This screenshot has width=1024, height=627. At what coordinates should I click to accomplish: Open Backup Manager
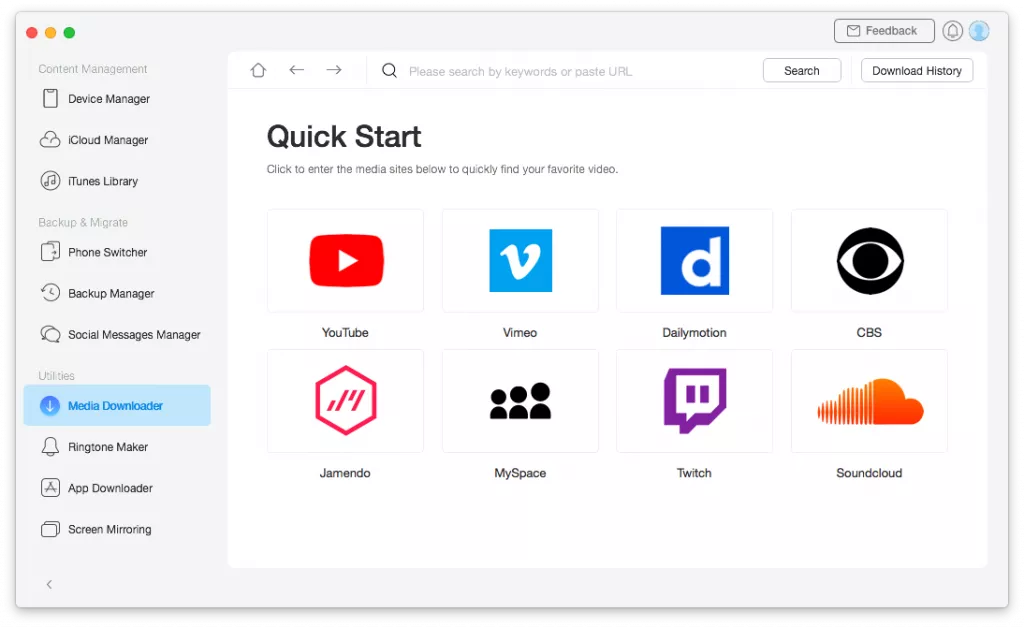[x=117, y=293]
